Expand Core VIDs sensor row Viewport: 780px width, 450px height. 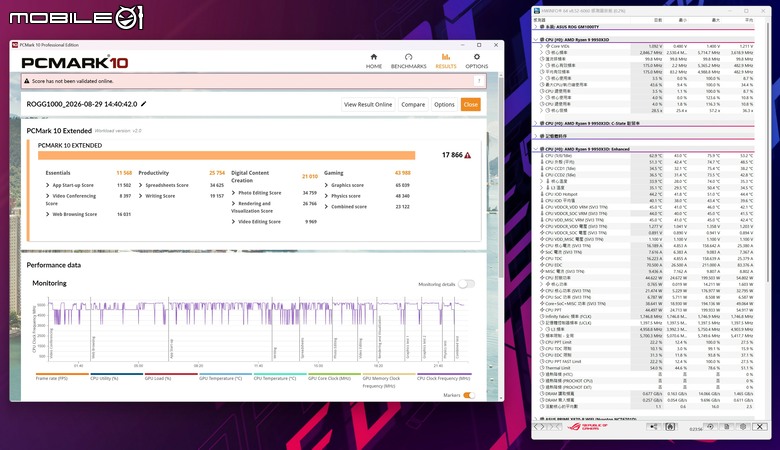tap(542, 46)
